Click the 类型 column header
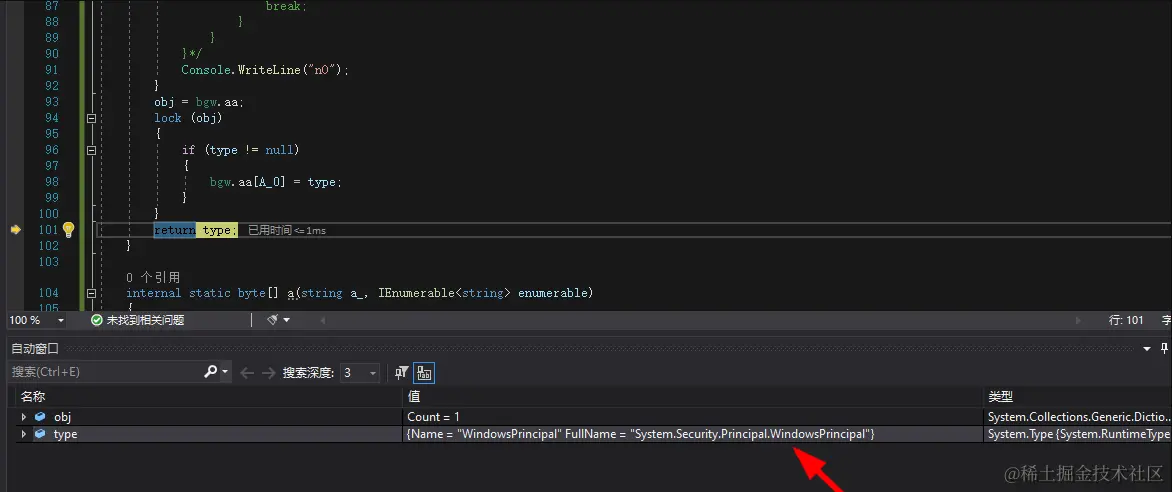 click(1077, 396)
